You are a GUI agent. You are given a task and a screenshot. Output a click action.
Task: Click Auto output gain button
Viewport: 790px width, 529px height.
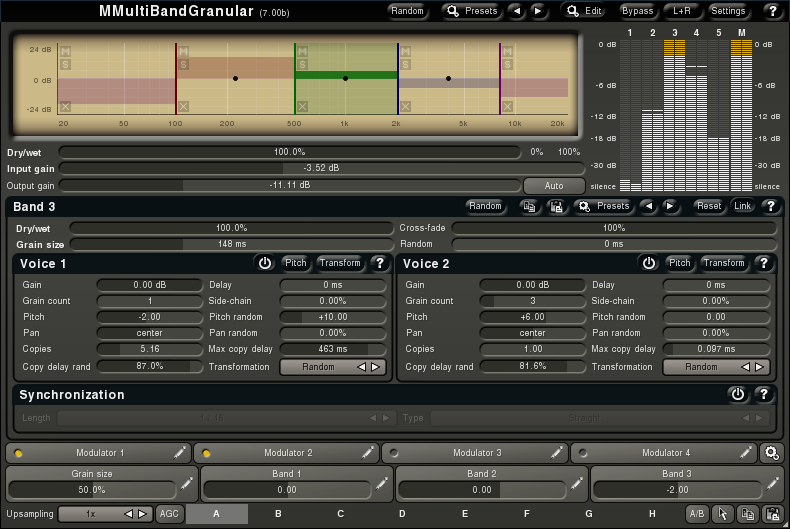pos(554,186)
